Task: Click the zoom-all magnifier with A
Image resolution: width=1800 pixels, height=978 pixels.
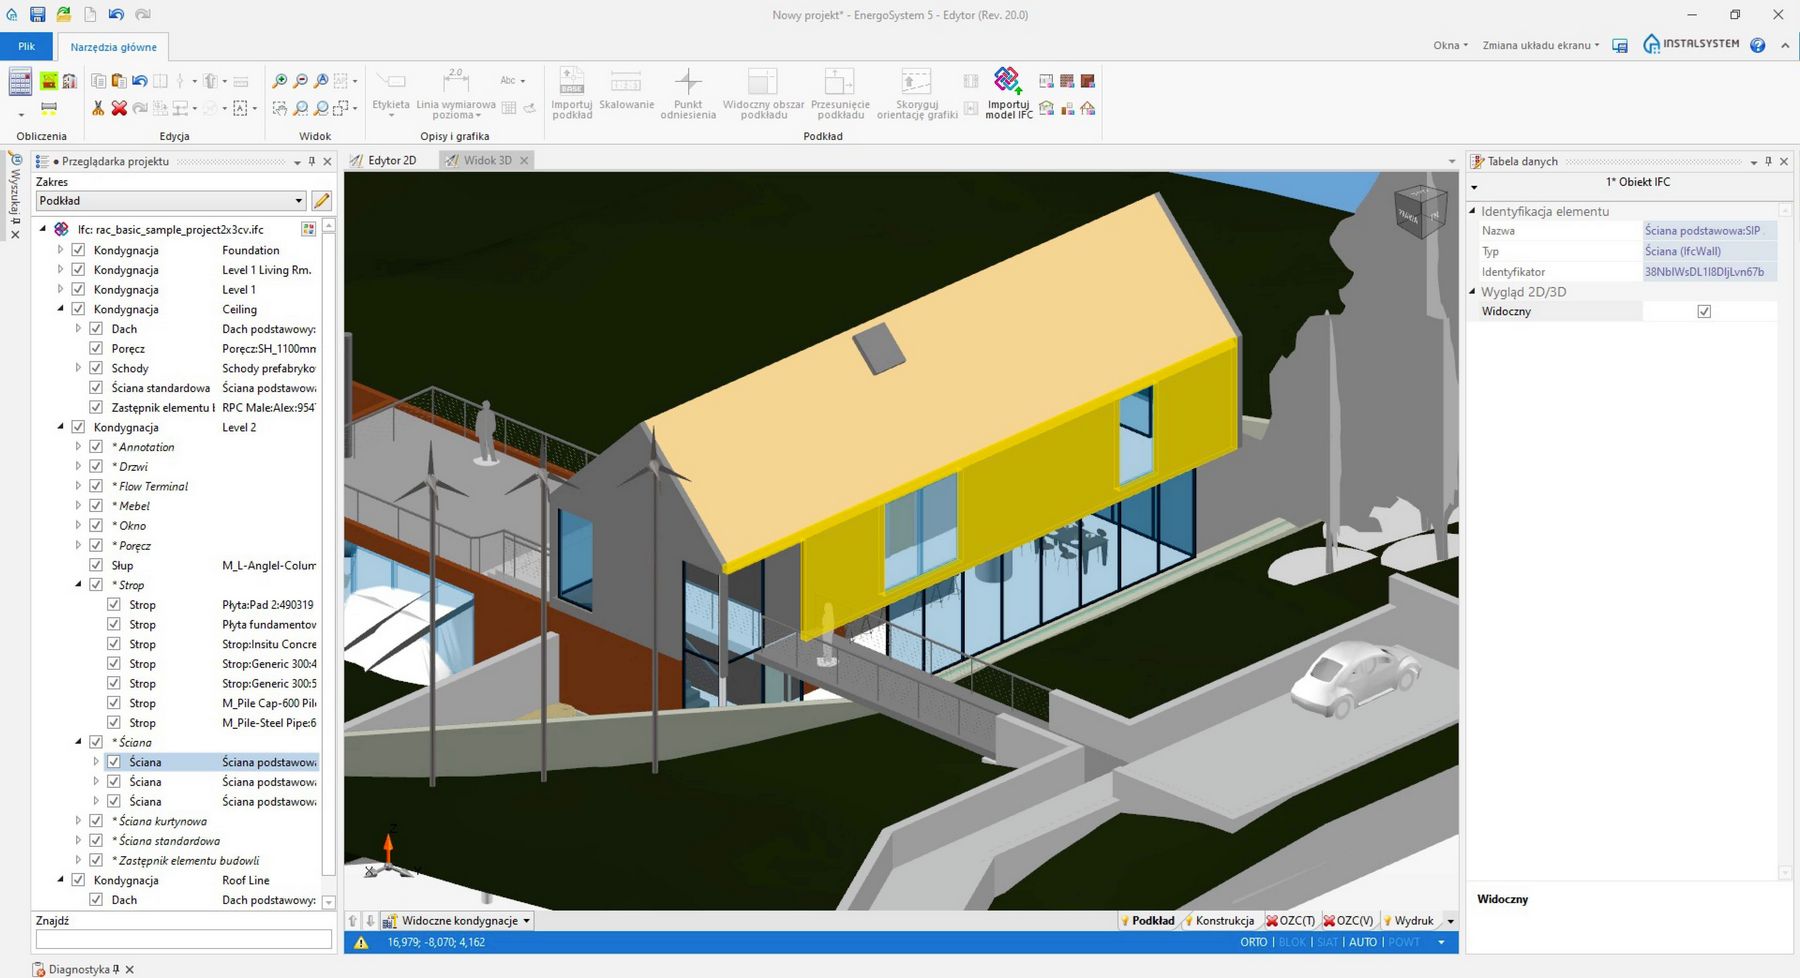Action: [321, 81]
